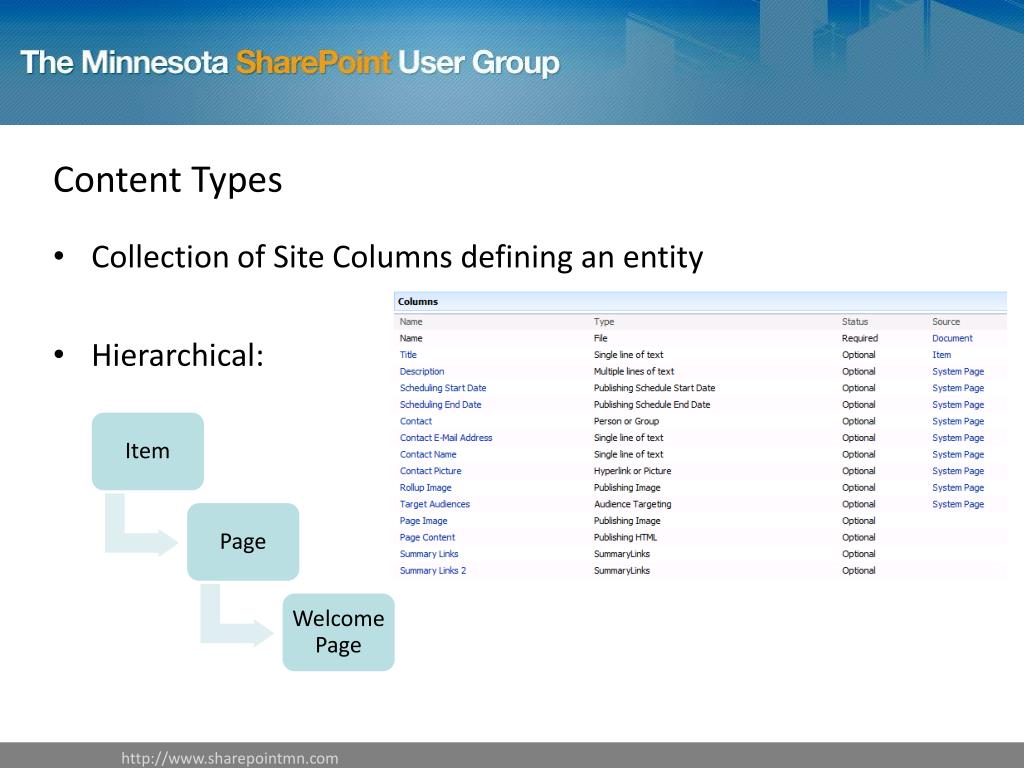Click the 'Multiple lines of text' type cell
The image size is (1024, 768).
633,372
